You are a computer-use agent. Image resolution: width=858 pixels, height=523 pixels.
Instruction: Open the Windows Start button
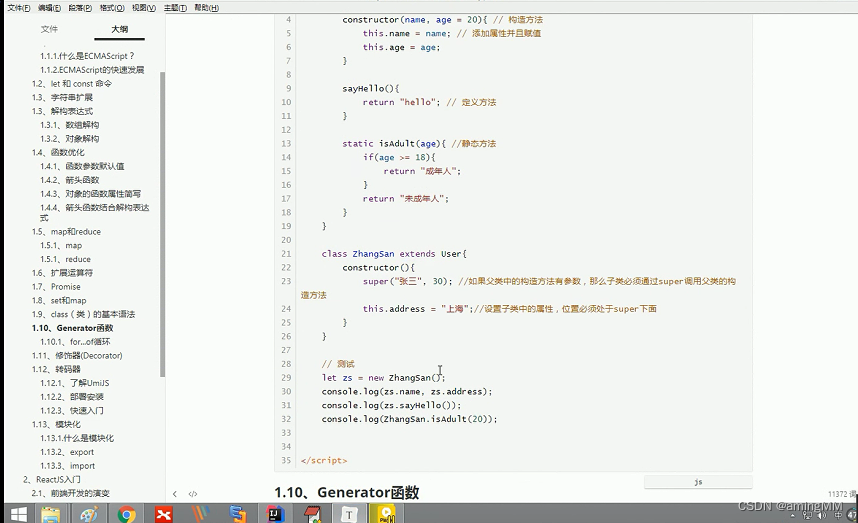18,514
